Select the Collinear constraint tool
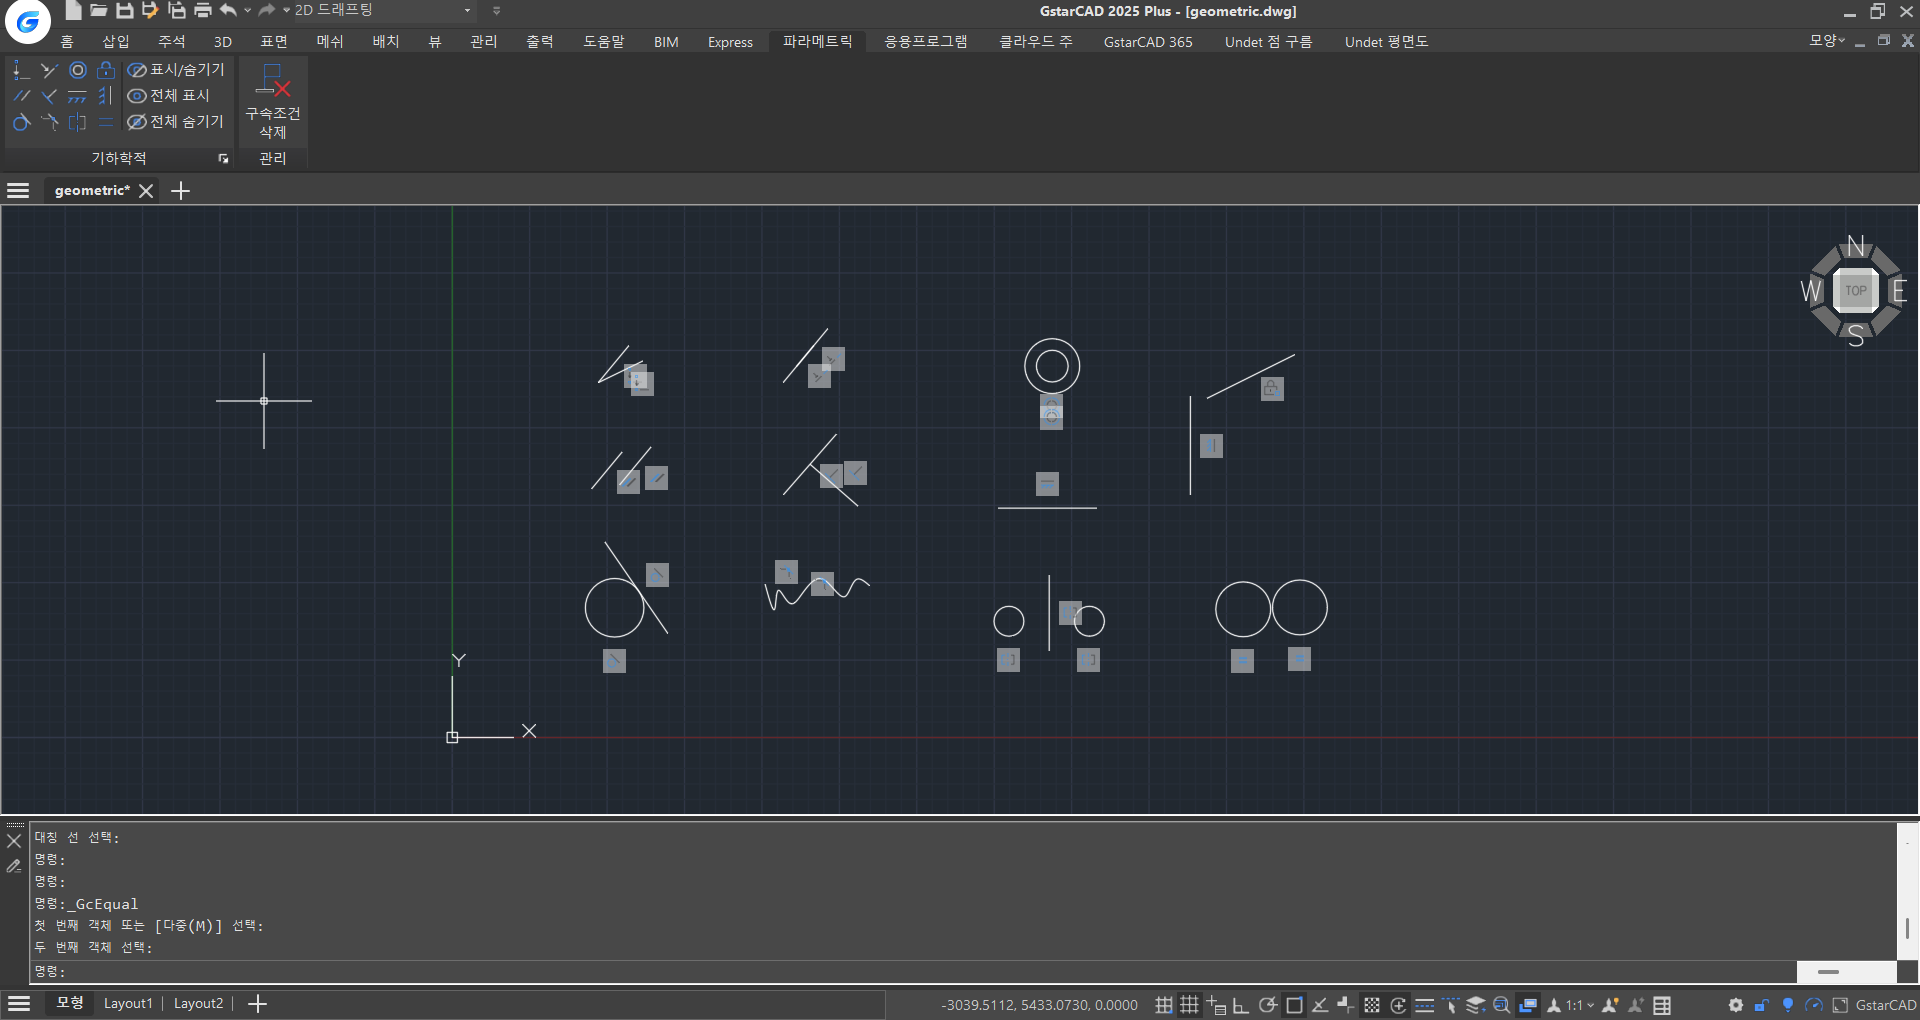1920x1020 pixels. coord(49,70)
